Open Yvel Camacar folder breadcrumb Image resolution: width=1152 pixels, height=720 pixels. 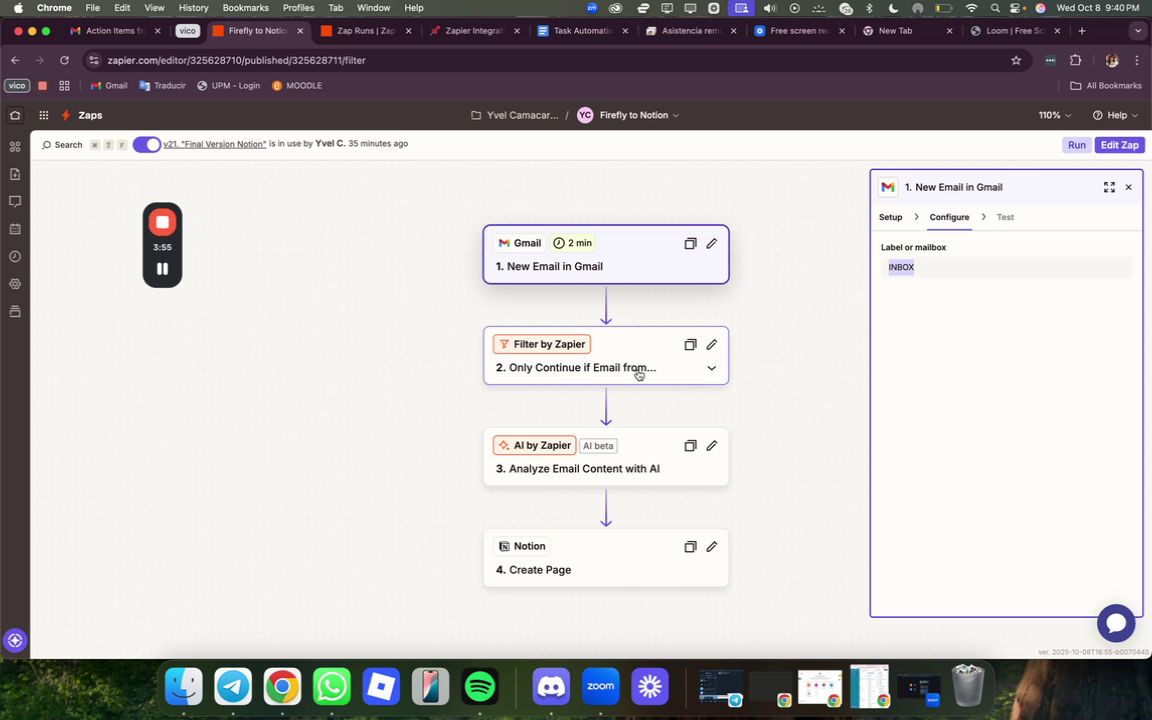[514, 115]
